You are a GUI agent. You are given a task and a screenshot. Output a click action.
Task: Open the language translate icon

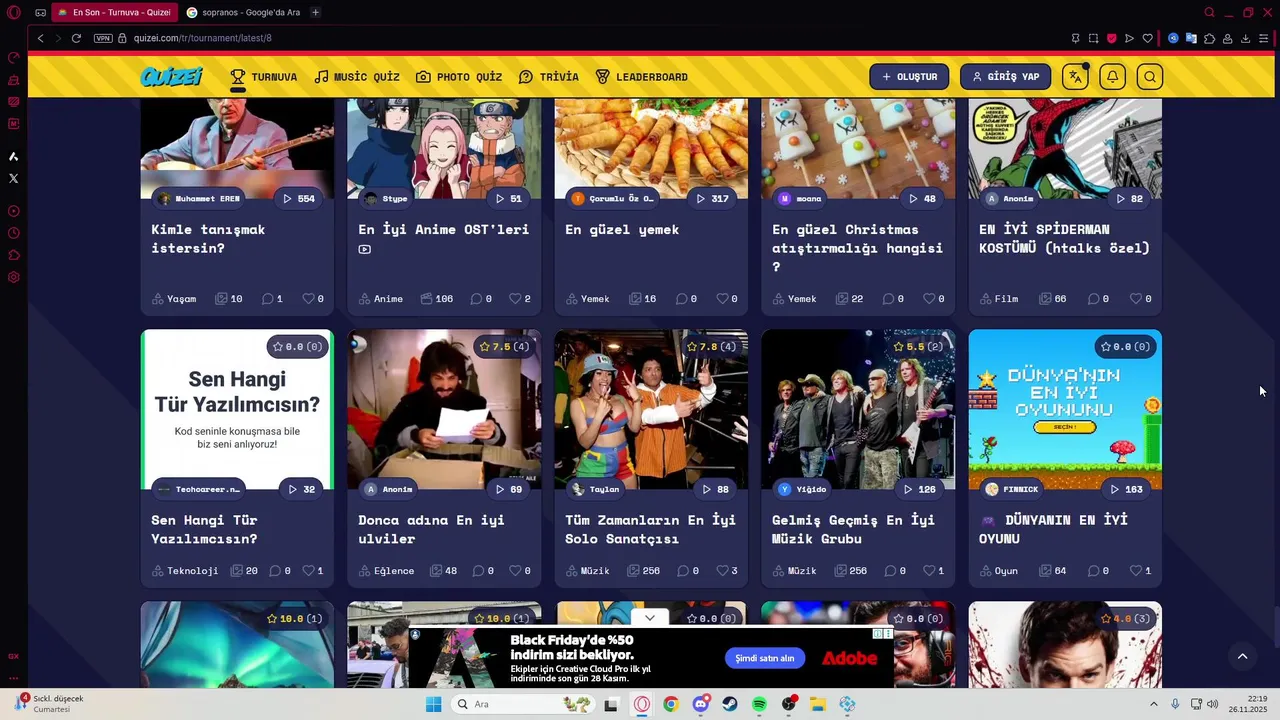coord(1075,77)
